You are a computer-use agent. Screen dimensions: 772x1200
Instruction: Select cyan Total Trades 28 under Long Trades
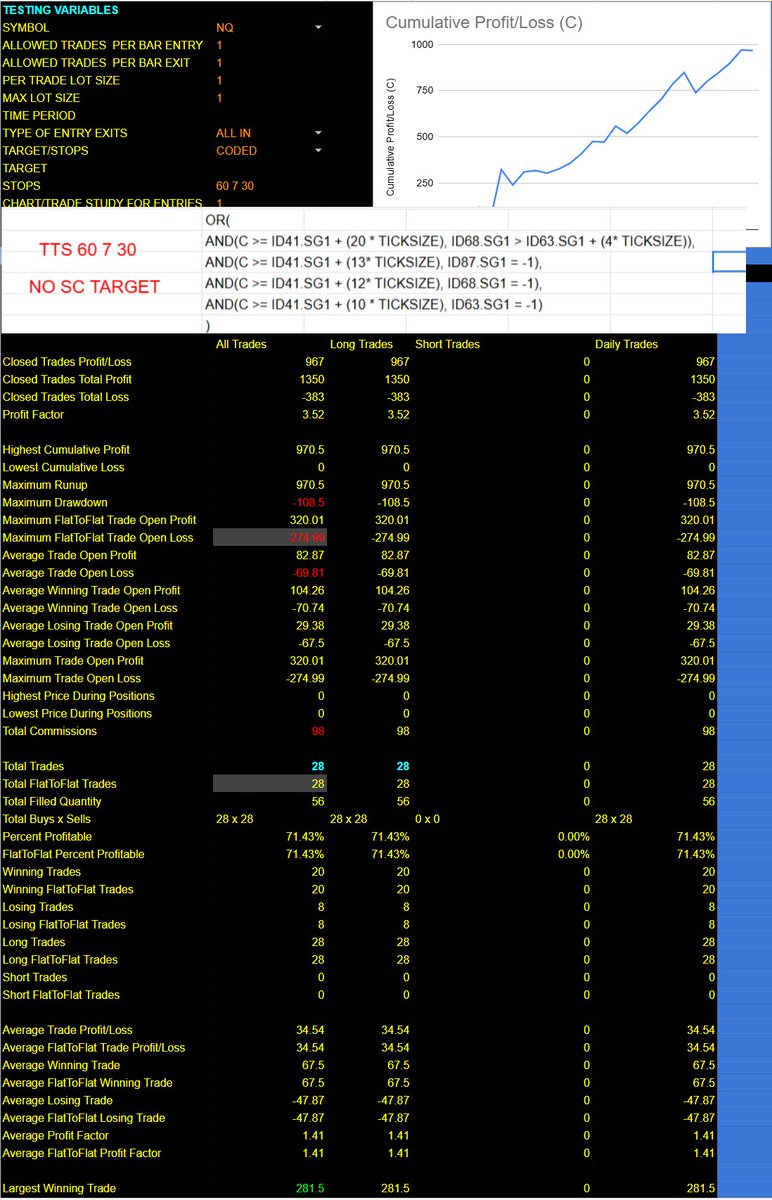pyautogui.click(x=402, y=766)
